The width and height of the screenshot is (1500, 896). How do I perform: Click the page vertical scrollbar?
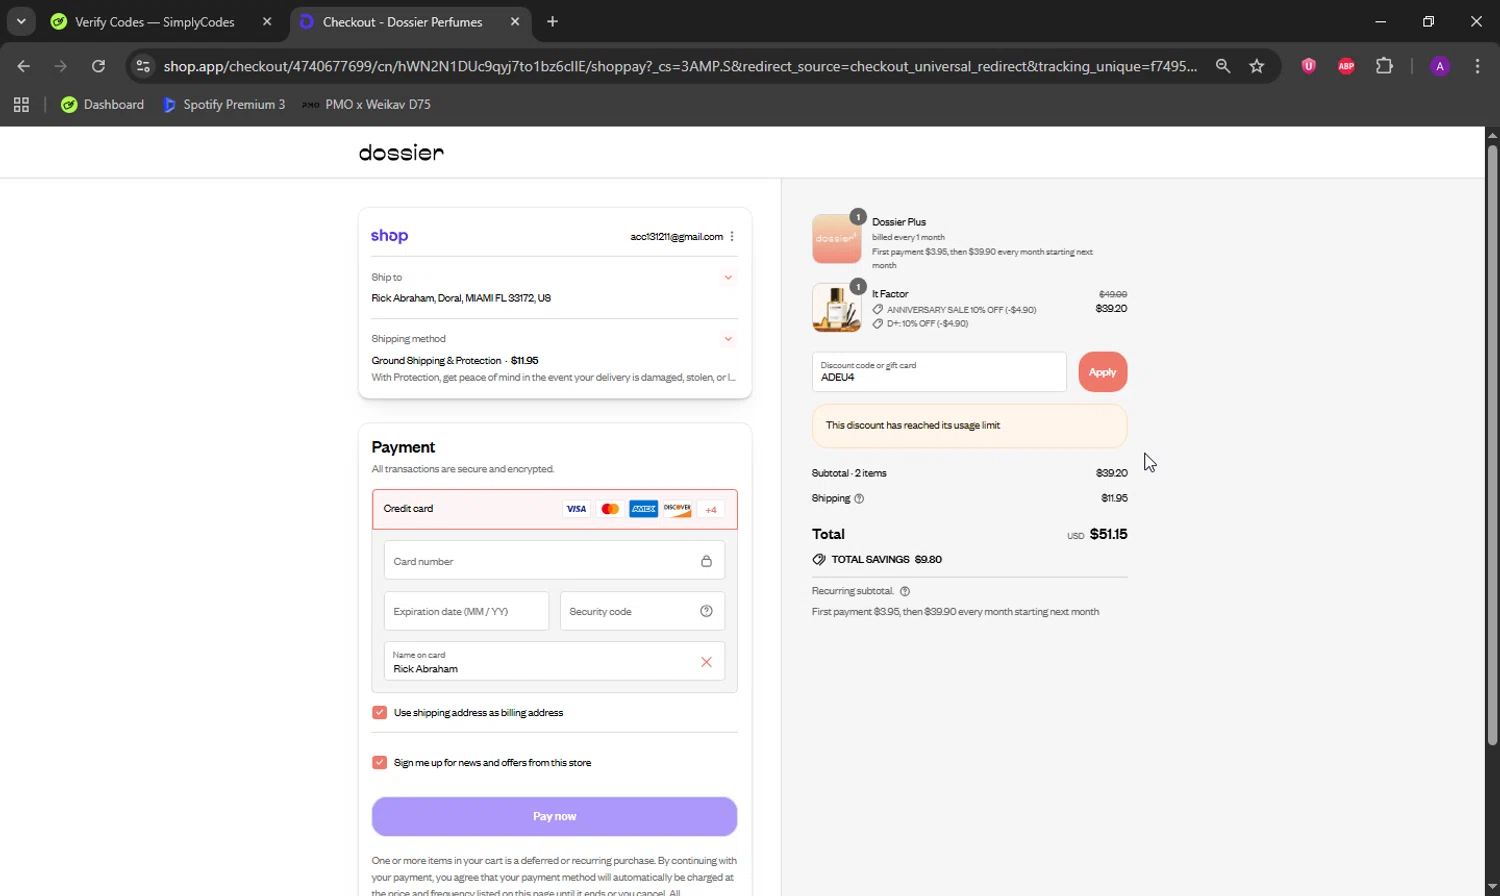(x=1492, y=445)
